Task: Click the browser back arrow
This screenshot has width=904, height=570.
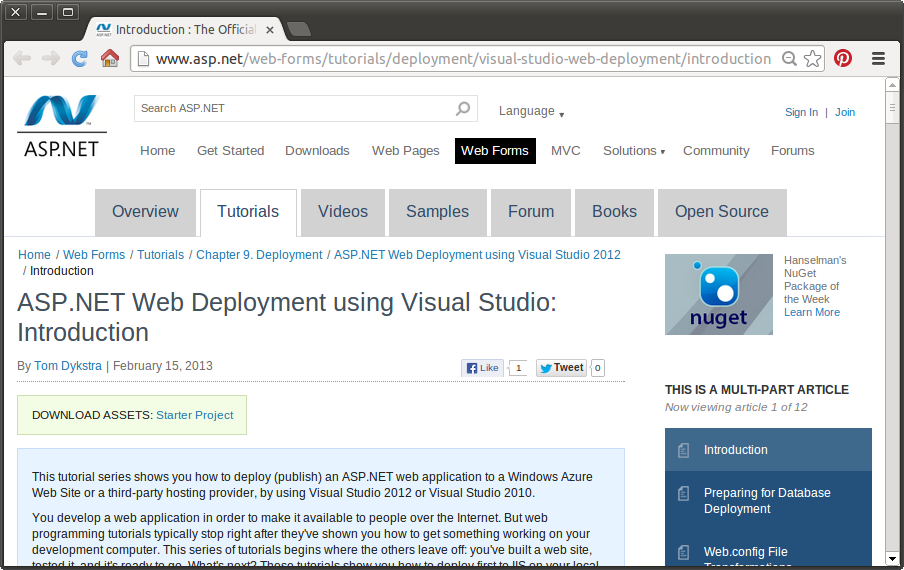Action: point(22,58)
